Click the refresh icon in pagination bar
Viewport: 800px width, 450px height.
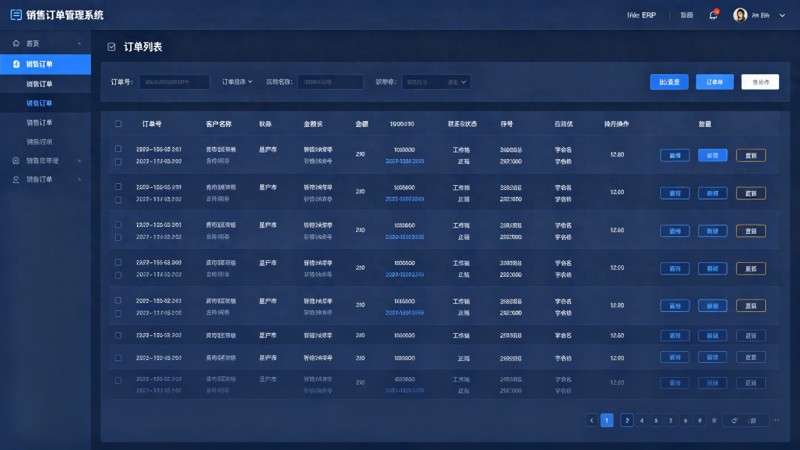point(734,420)
